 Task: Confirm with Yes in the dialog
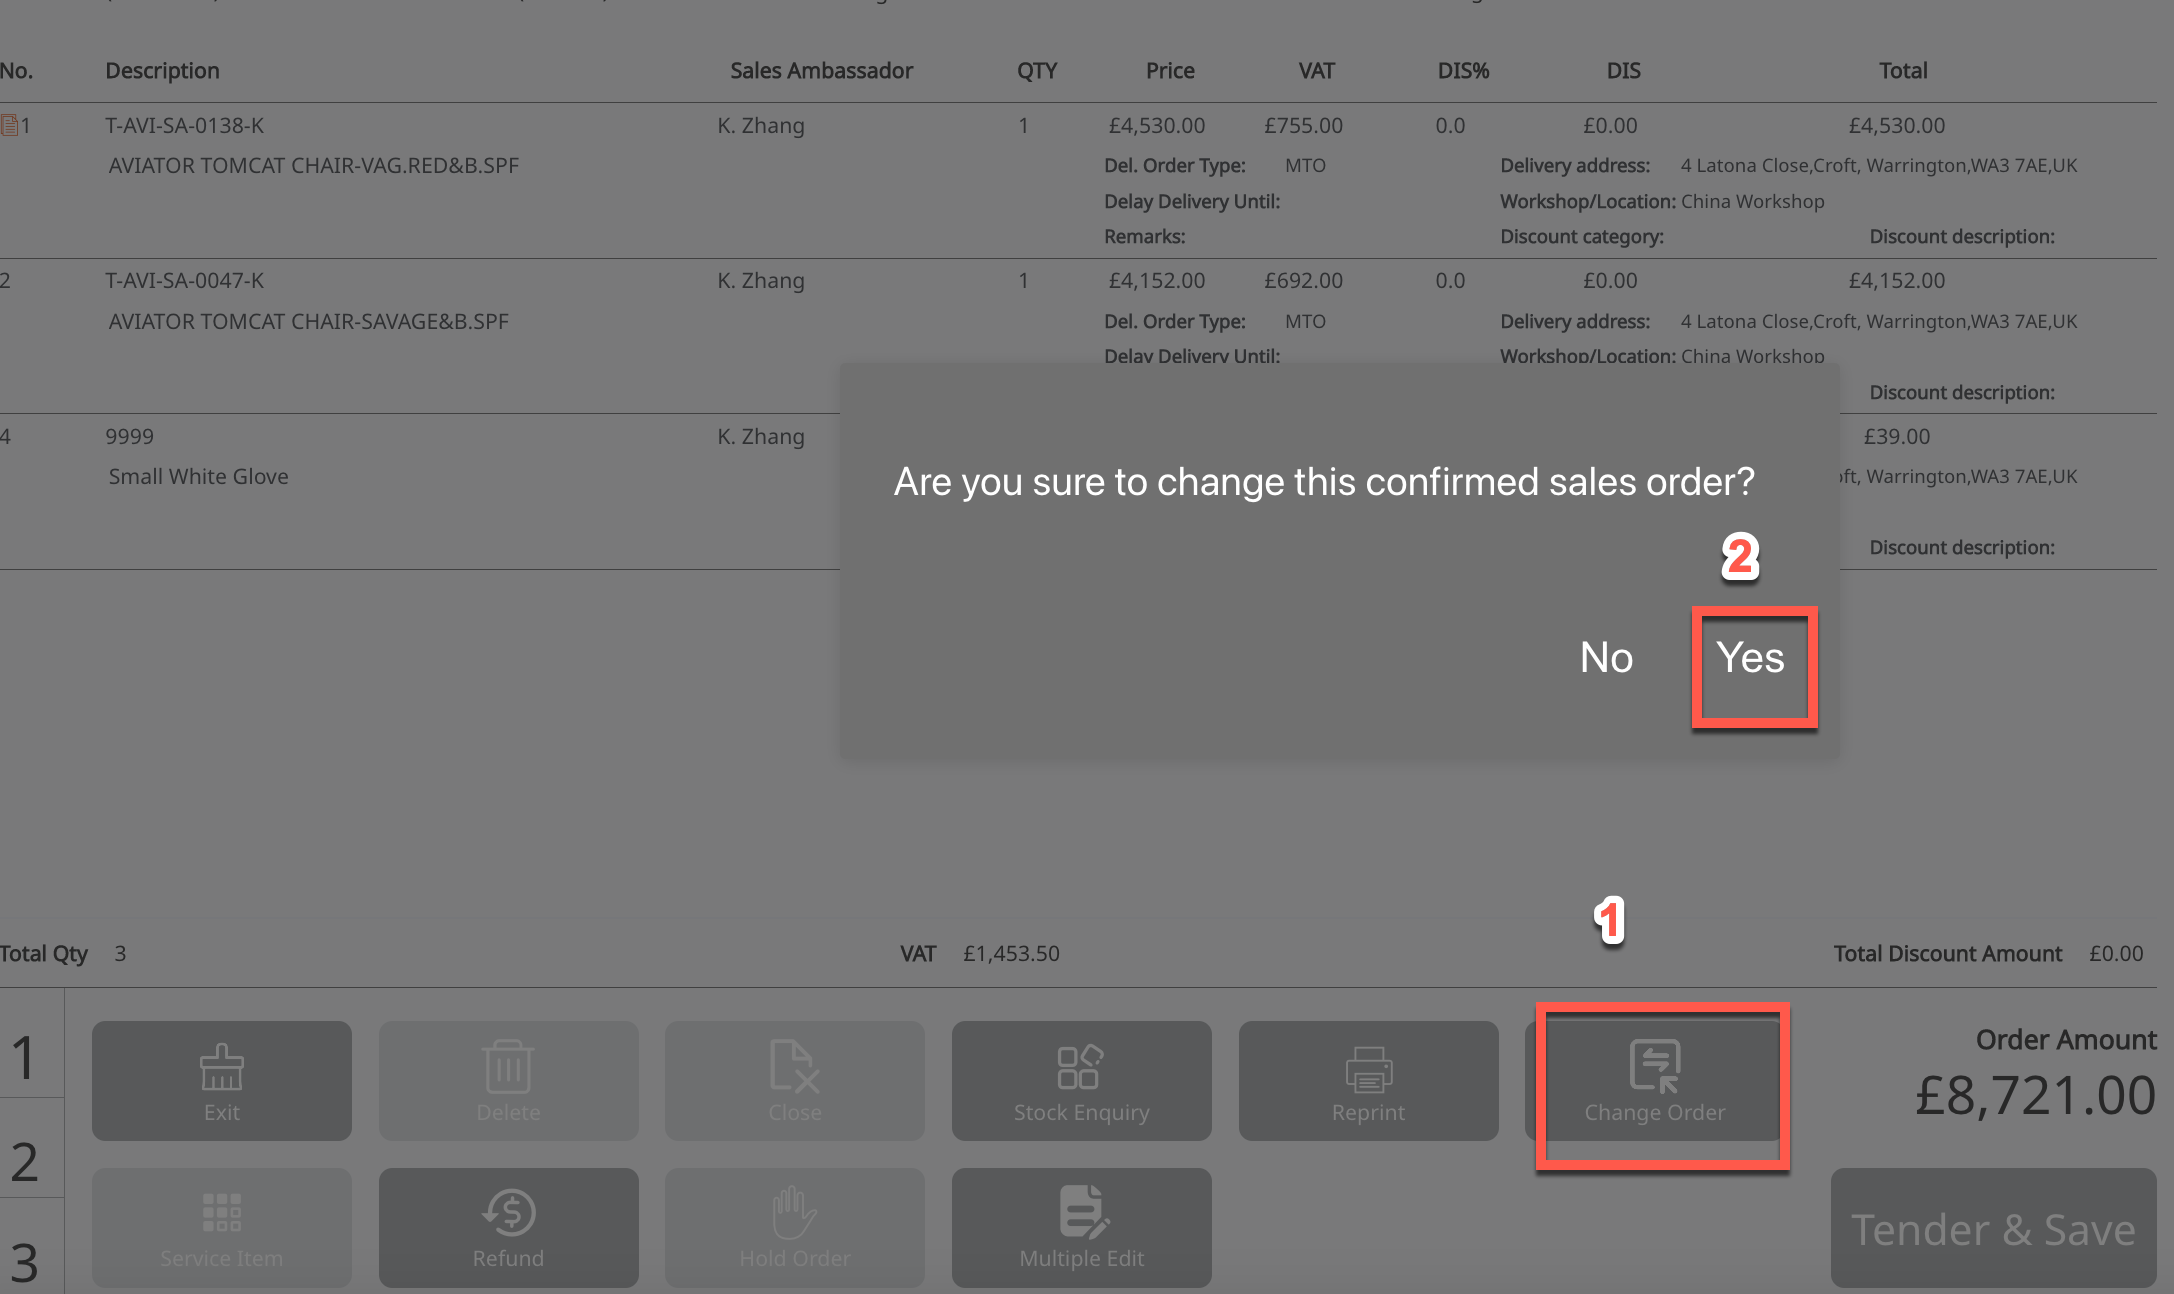[1750, 658]
